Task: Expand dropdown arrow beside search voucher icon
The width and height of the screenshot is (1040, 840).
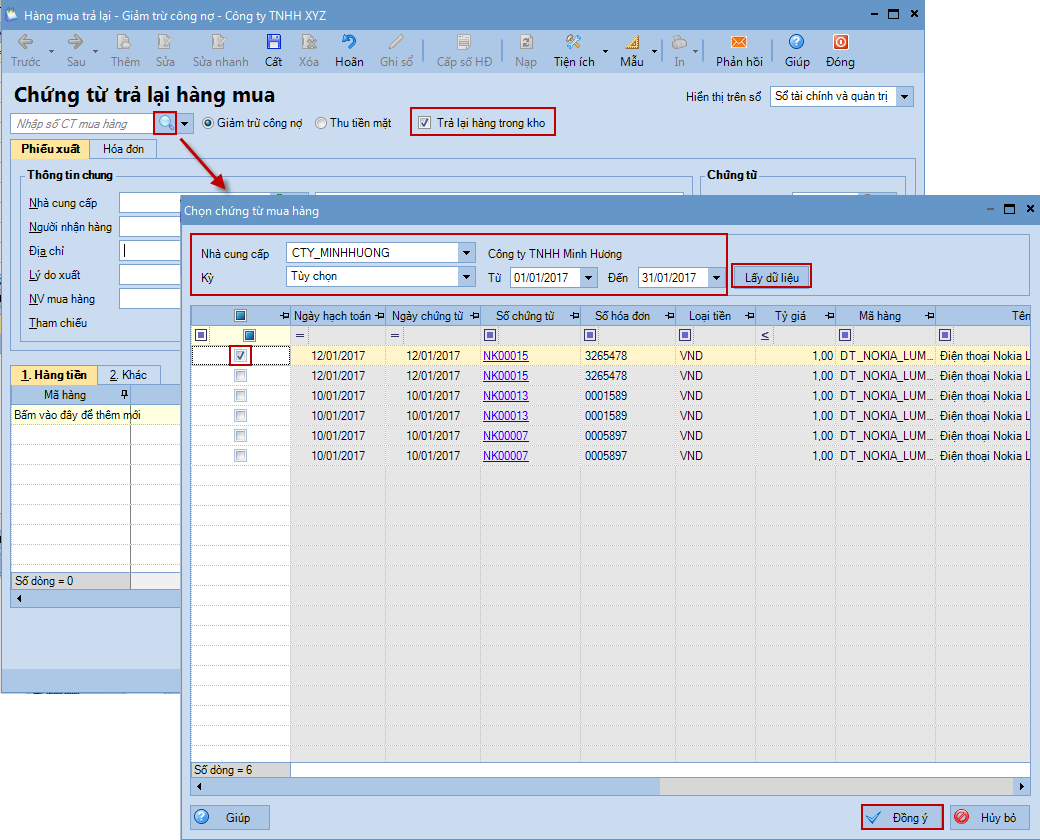Action: coord(185,123)
